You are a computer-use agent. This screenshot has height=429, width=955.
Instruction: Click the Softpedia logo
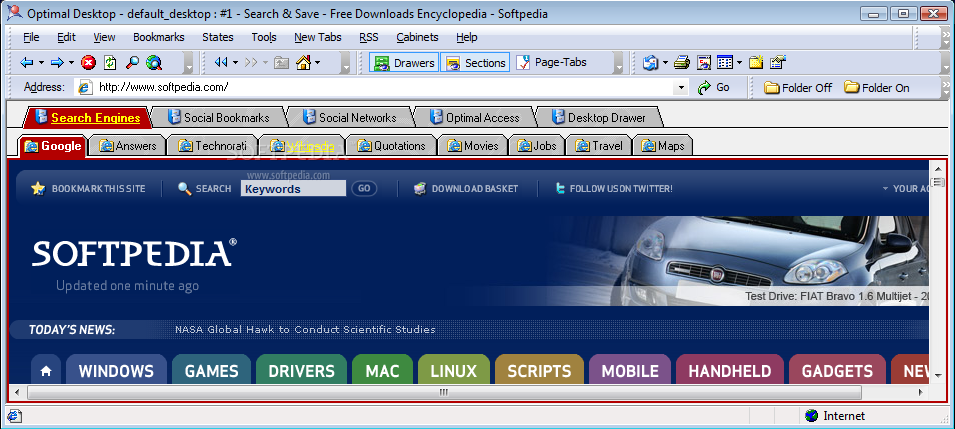coord(134,253)
